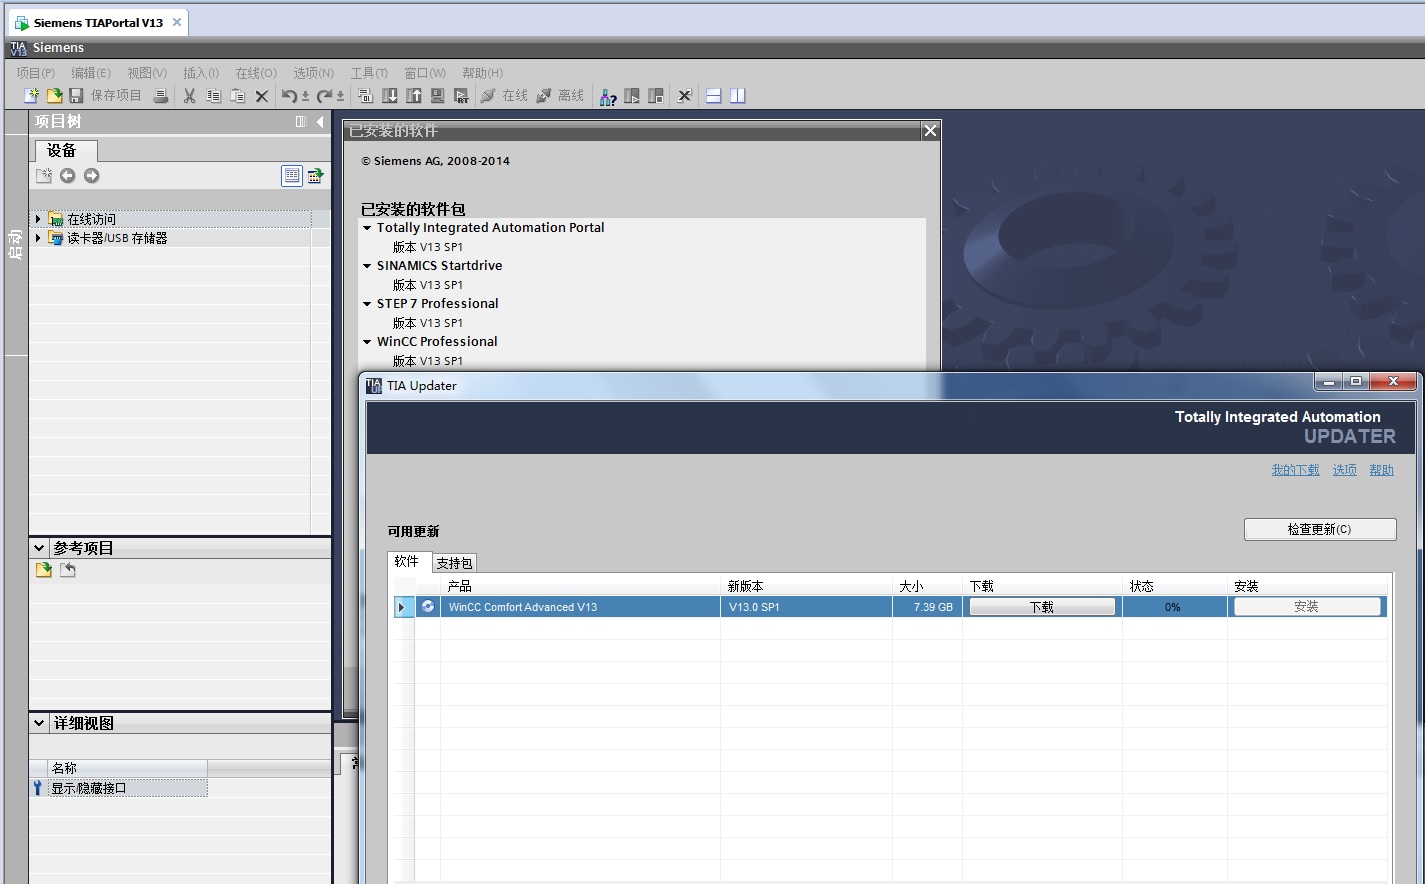The image size is (1425, 884).
Task: Expand the 读卡器/USB 存储器 tree node
Action: pyautogui.click(x=38, y=238)
